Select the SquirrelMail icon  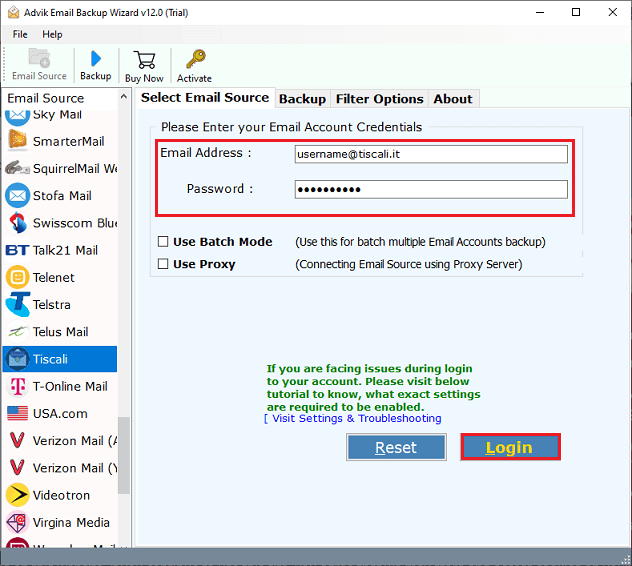(17, 168)
